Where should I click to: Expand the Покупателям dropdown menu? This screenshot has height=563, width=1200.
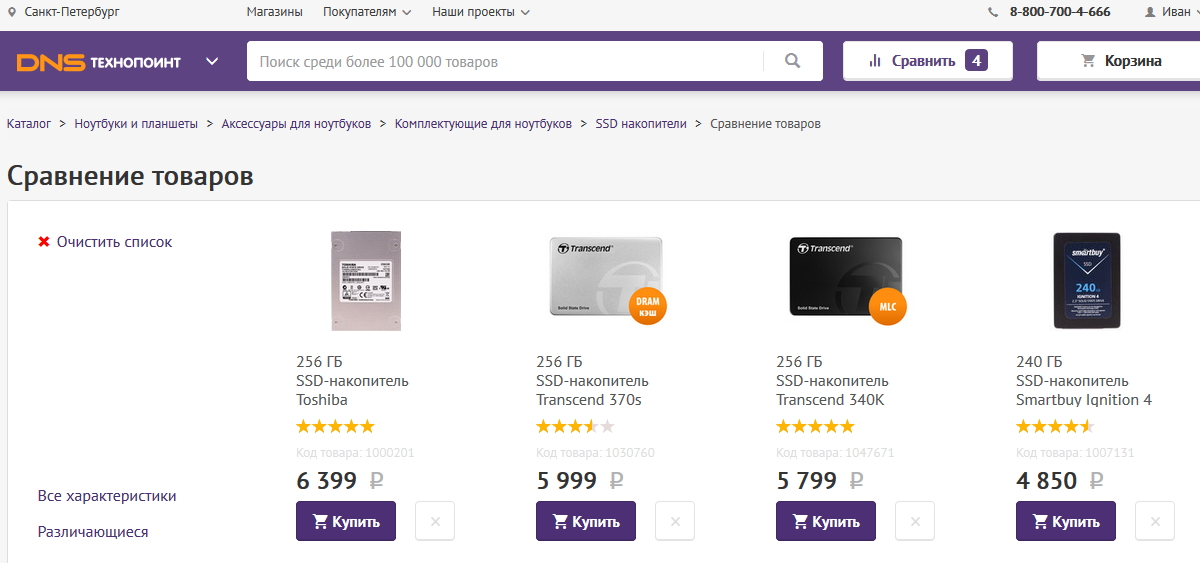coord(367,12)
